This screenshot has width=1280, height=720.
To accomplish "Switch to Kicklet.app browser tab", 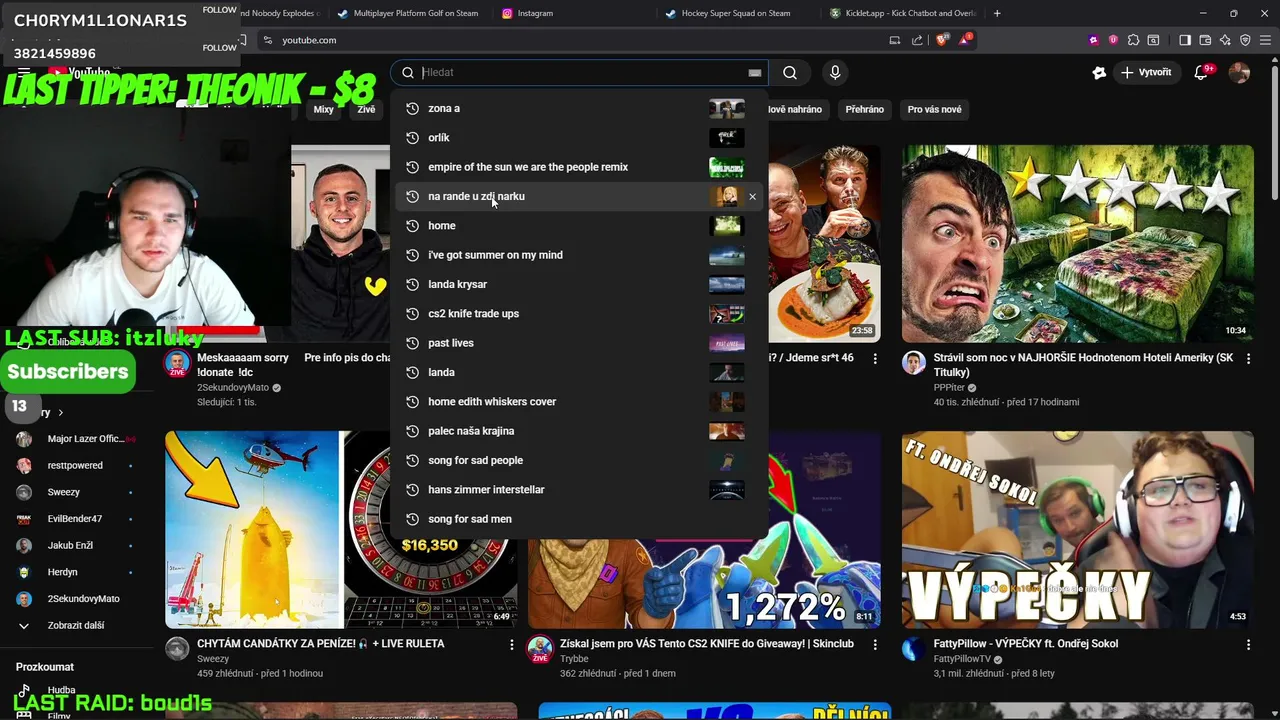I will point(903,13).
